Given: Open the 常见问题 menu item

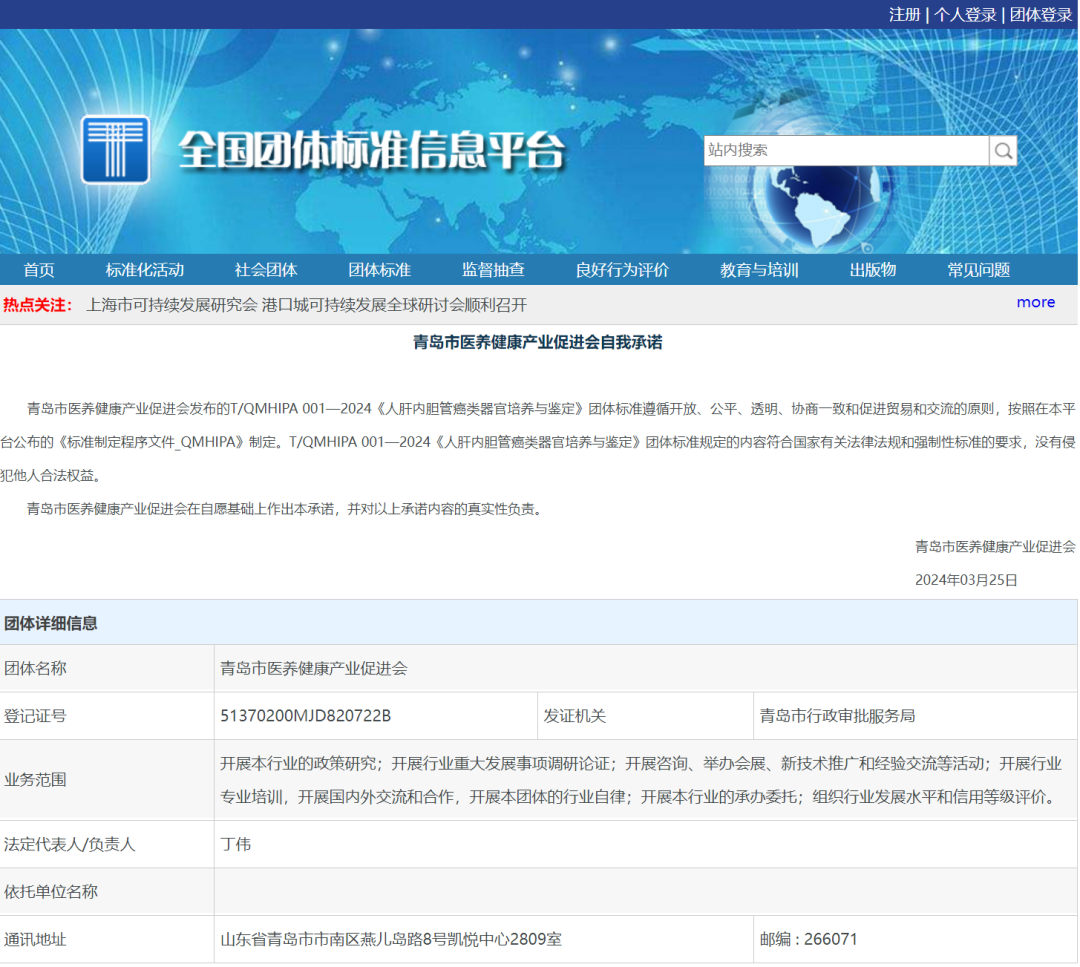Looking at the screenshot, I should click(978, 270).
